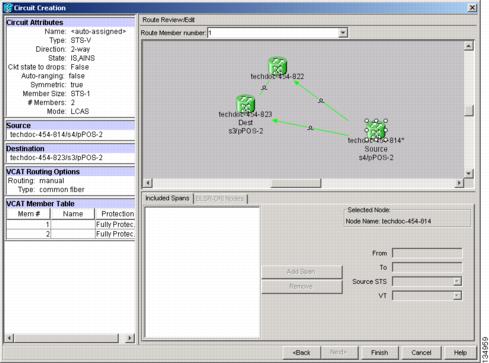
Task: Click the Cancel button
Action: click(421, 352)
